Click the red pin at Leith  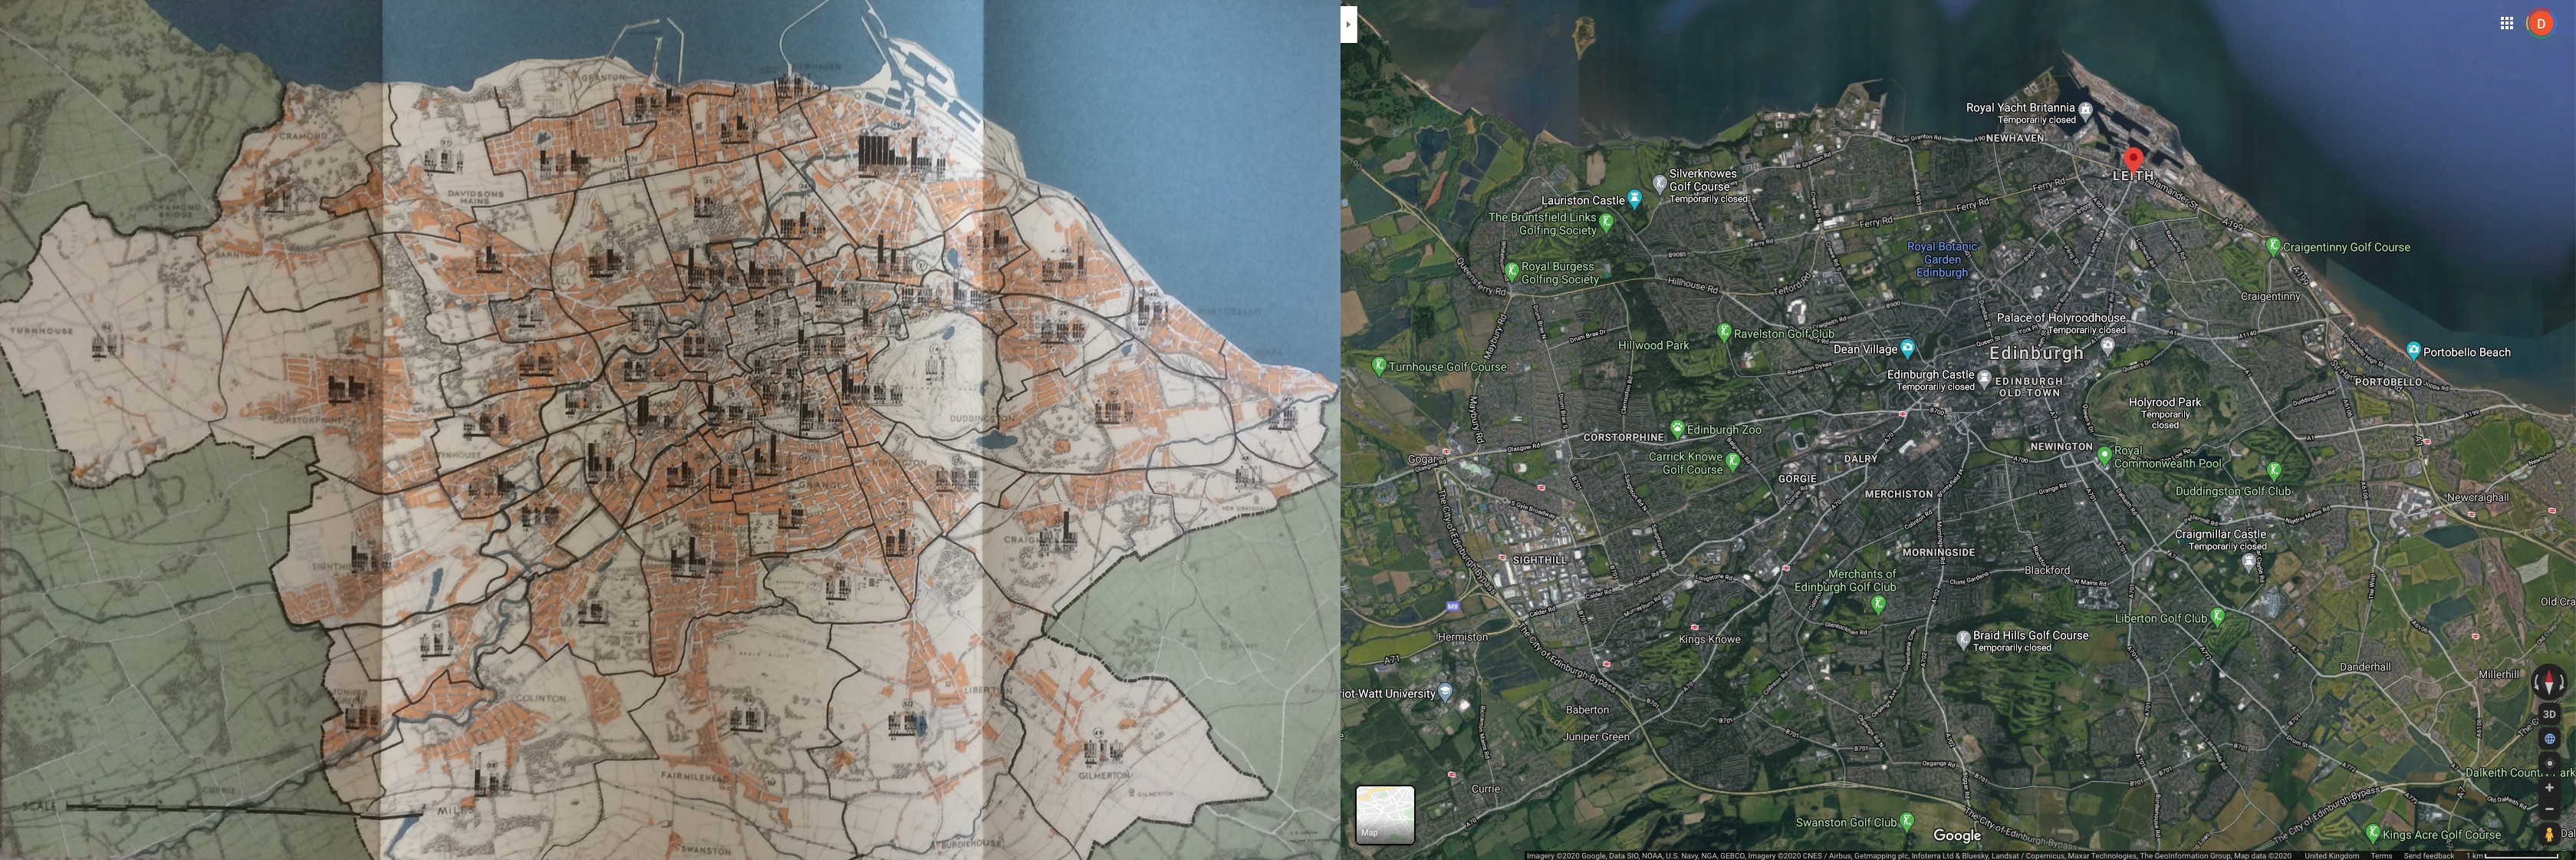2133,160
